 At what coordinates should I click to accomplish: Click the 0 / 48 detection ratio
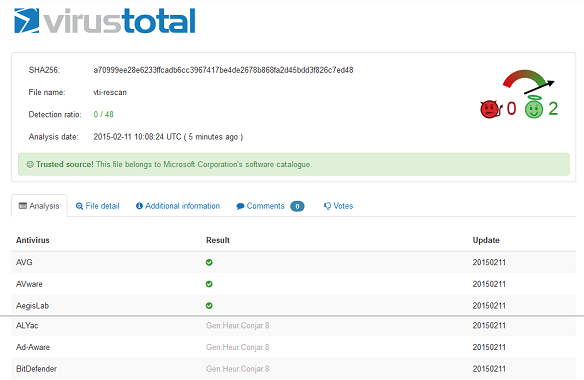pyautogui.click(x=104, y=114)
